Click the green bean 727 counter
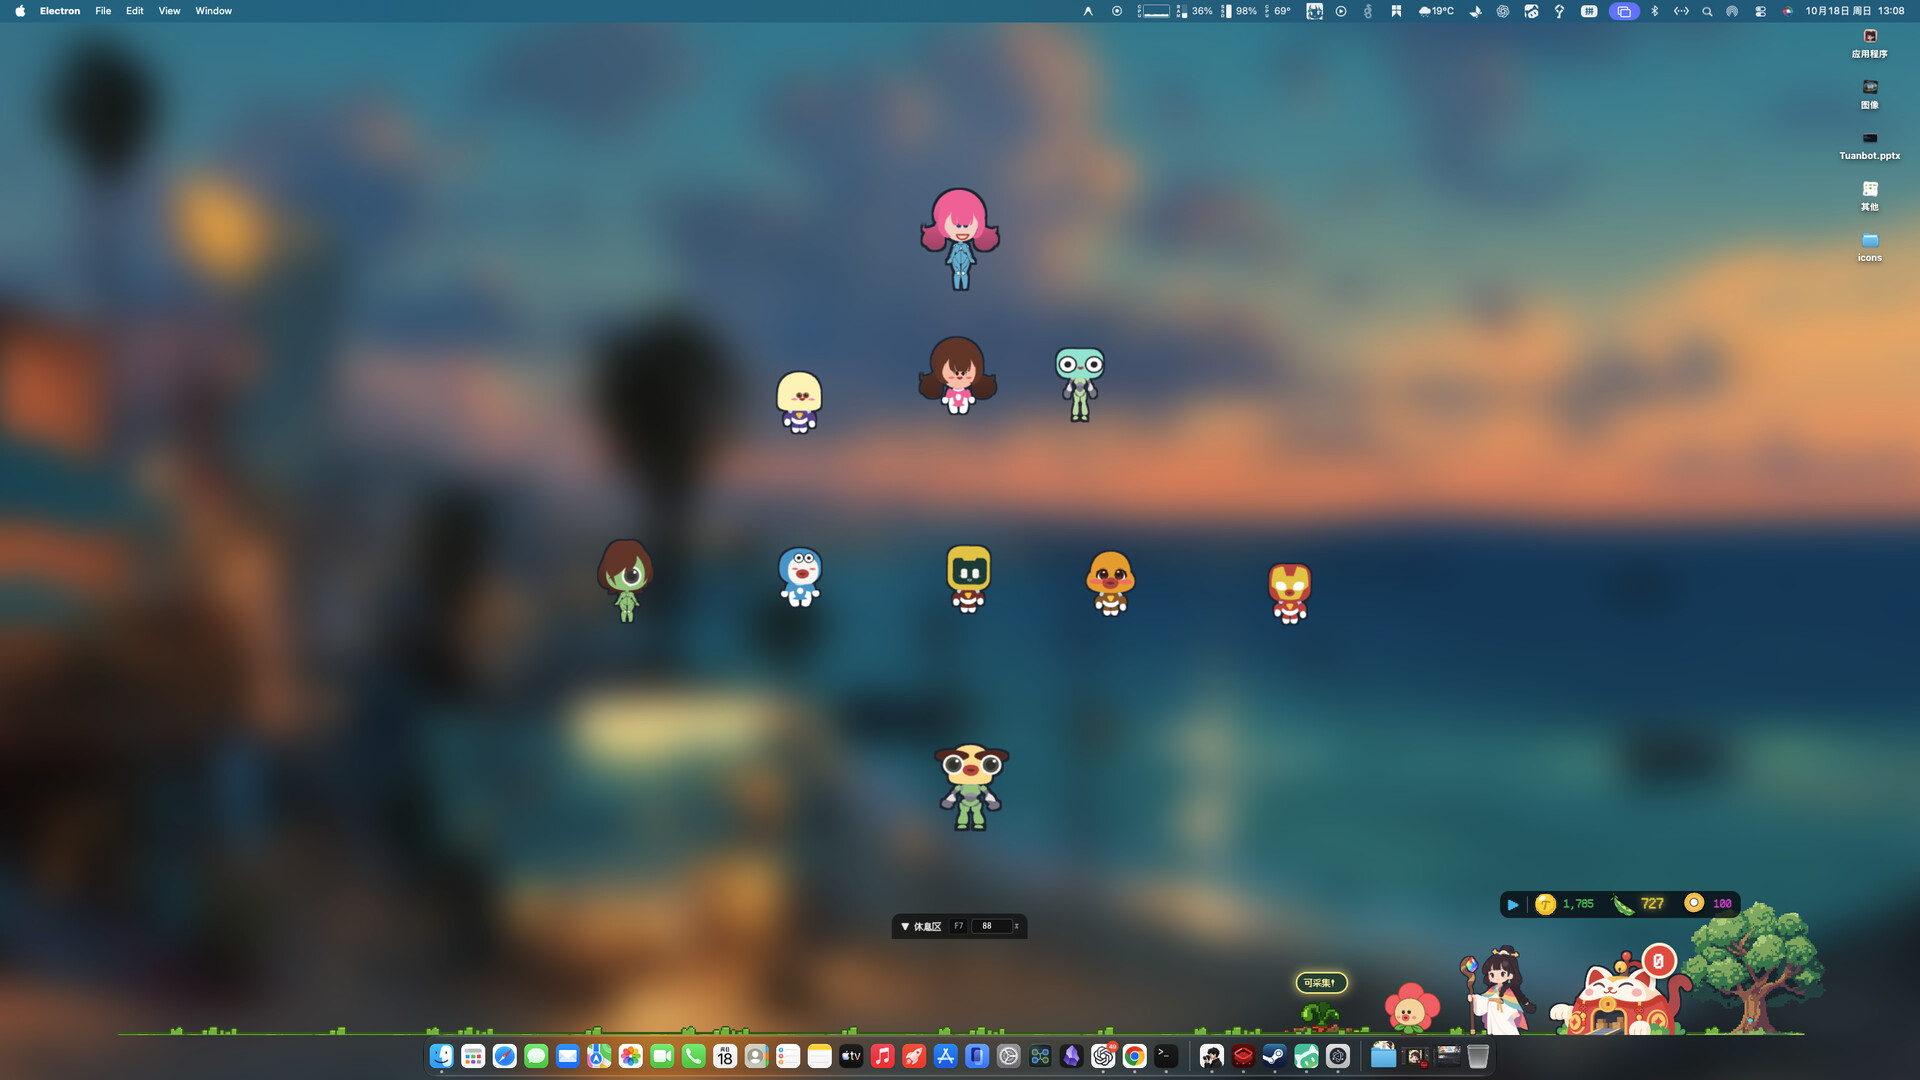Screen dimensions: 1920x1080 1638,904
